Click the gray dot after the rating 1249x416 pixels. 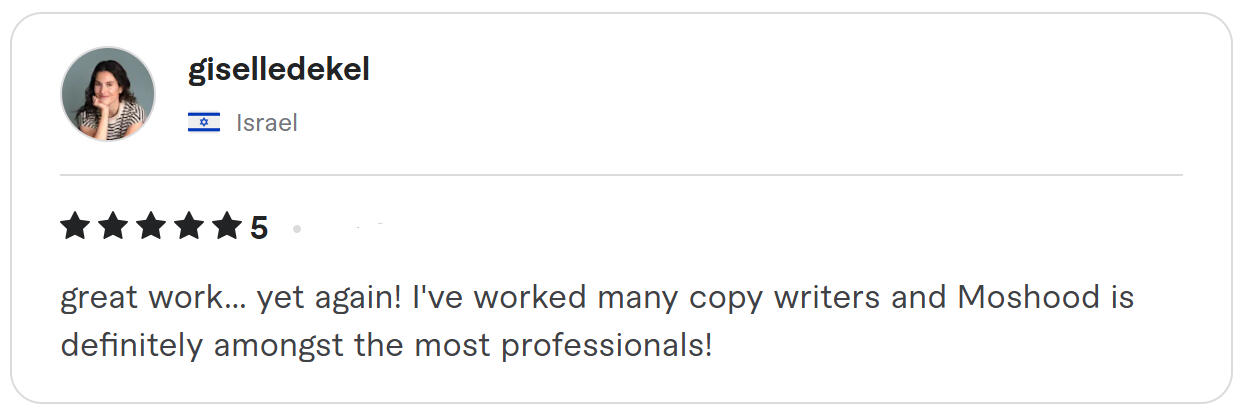coord(297,229)
